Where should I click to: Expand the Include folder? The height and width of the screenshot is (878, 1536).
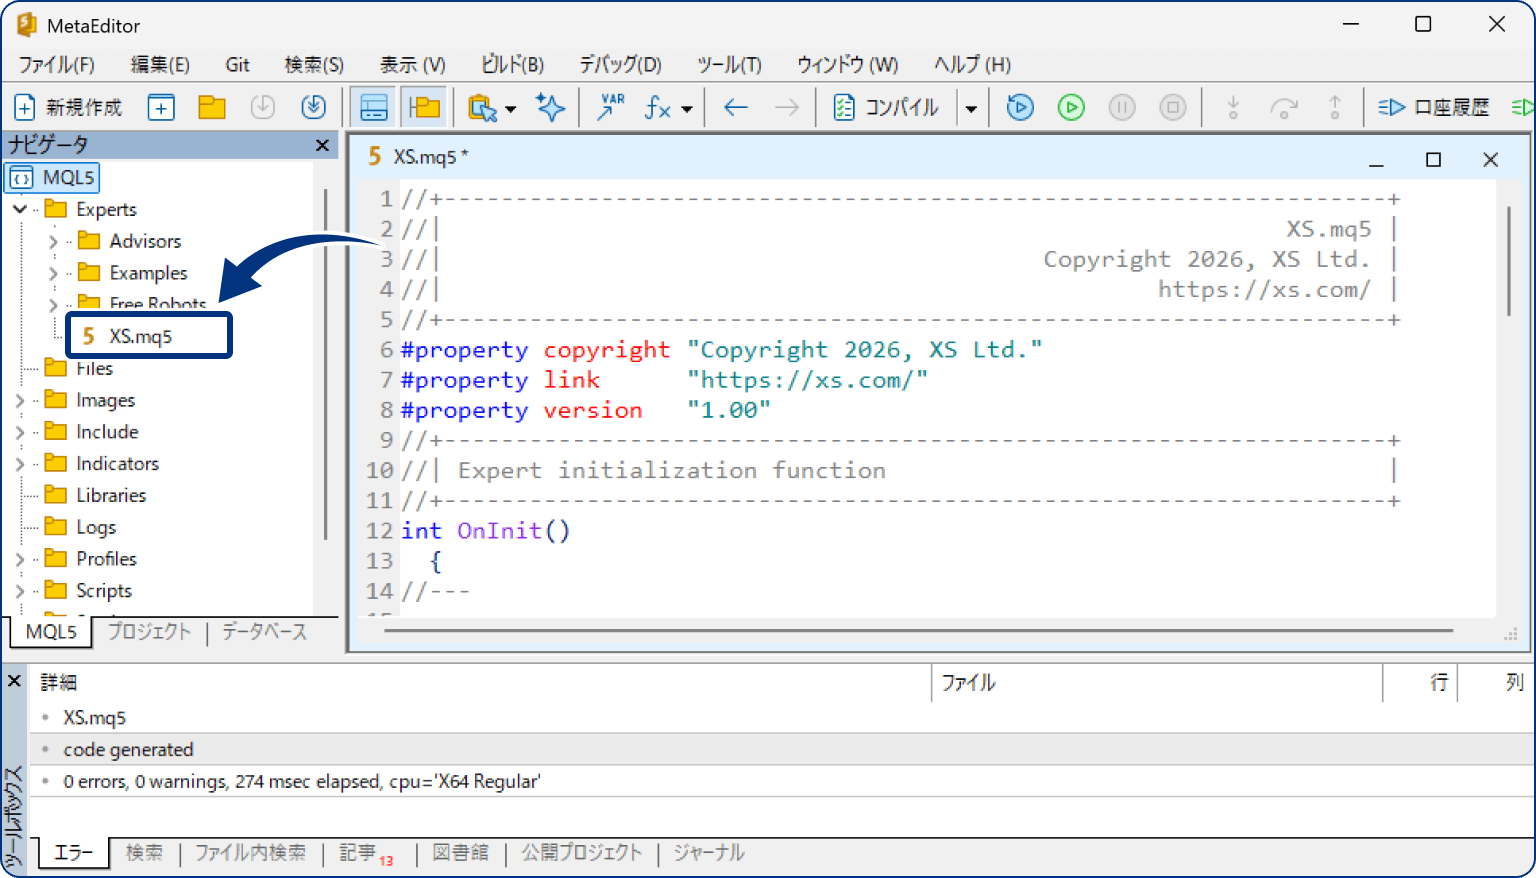click(x=19, y=432)
